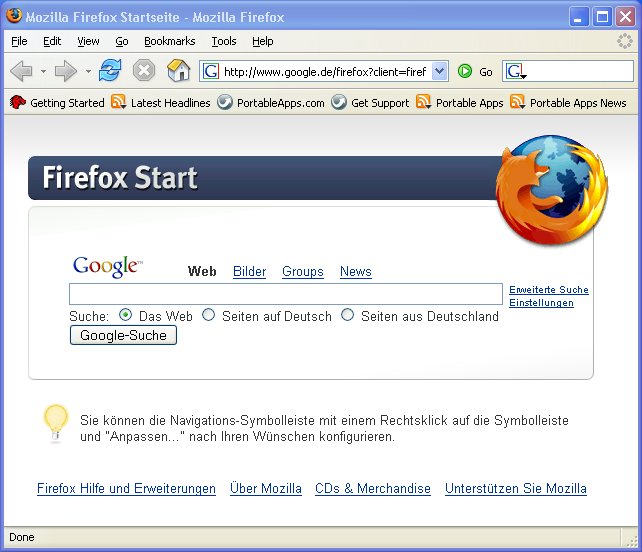Open the File menu
This screenshot has height=552, width=642.
tap(19, 41)
